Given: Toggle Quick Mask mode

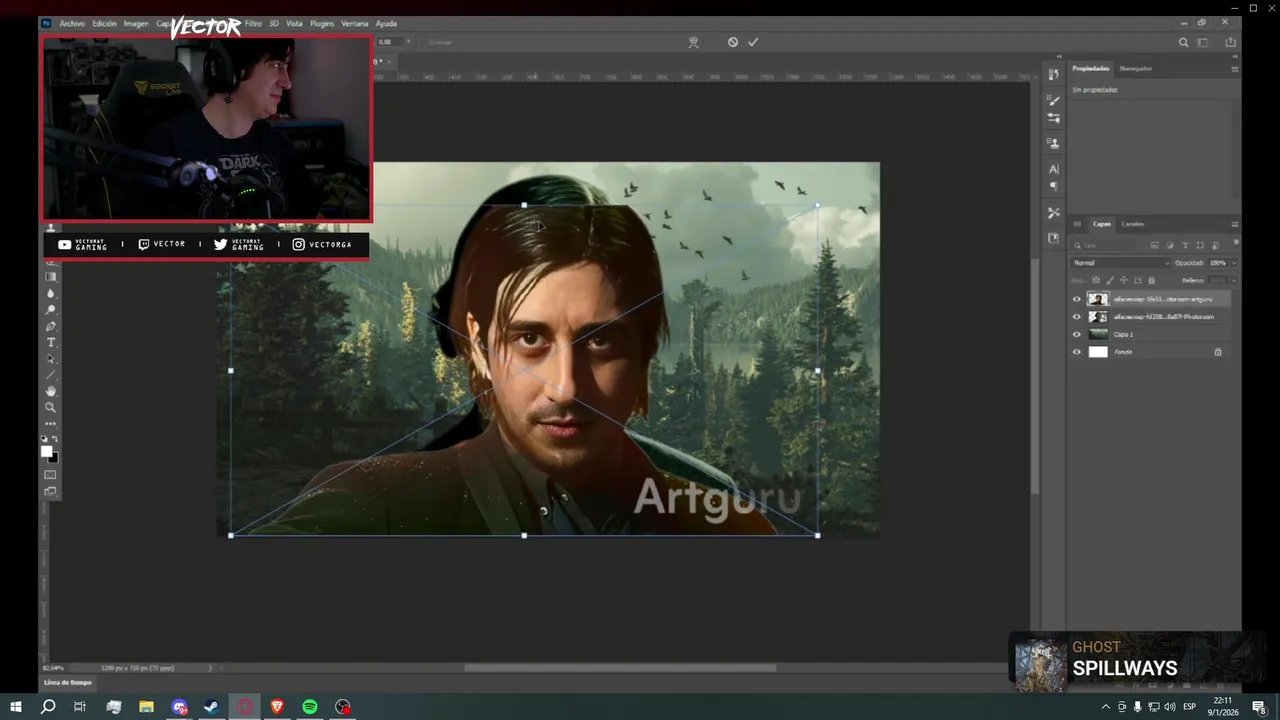Looking at the screenshot, I should point(51,475).
